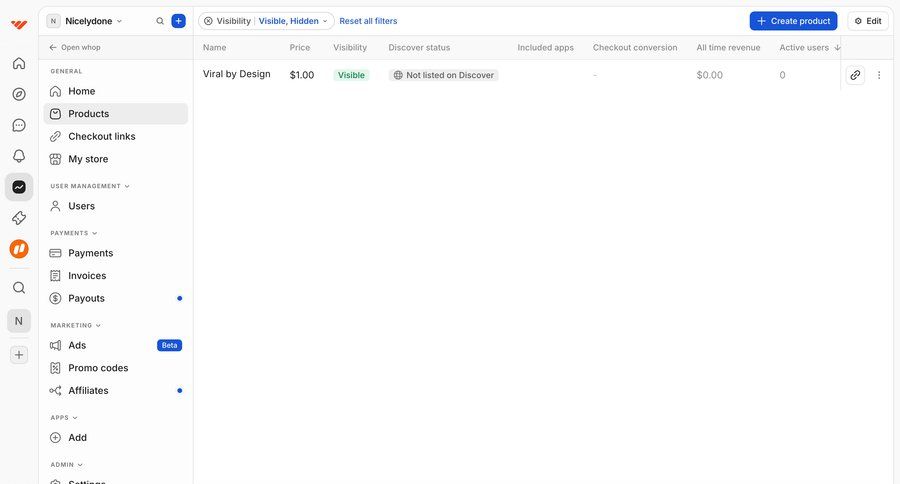Click the Edit button
900x484 pixels.
click(x=867, y=21)
